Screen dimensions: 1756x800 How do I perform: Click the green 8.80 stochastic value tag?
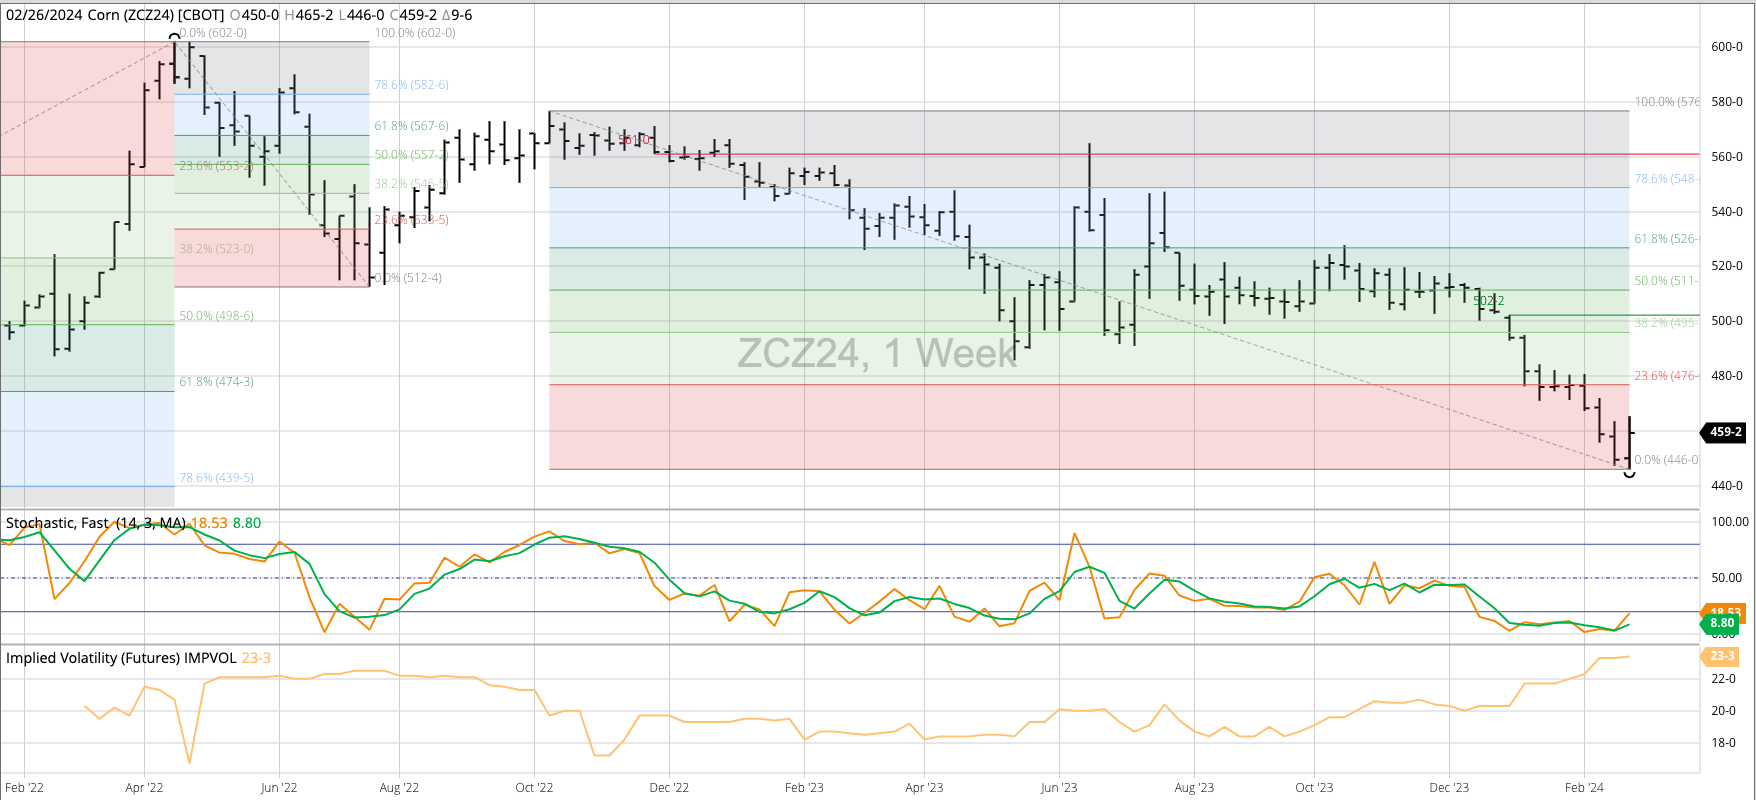coord(1721,623)
